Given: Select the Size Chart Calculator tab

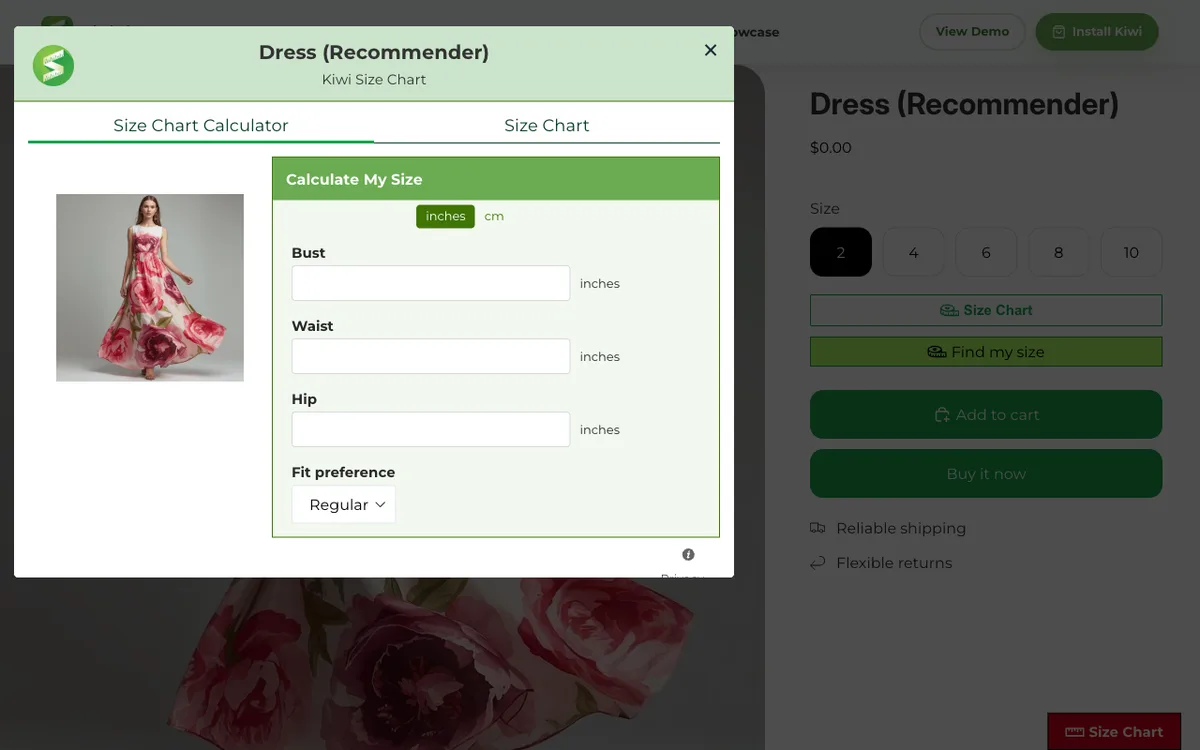Looking at the screenshot, I should pyautogui.click(x=200, y=125).
